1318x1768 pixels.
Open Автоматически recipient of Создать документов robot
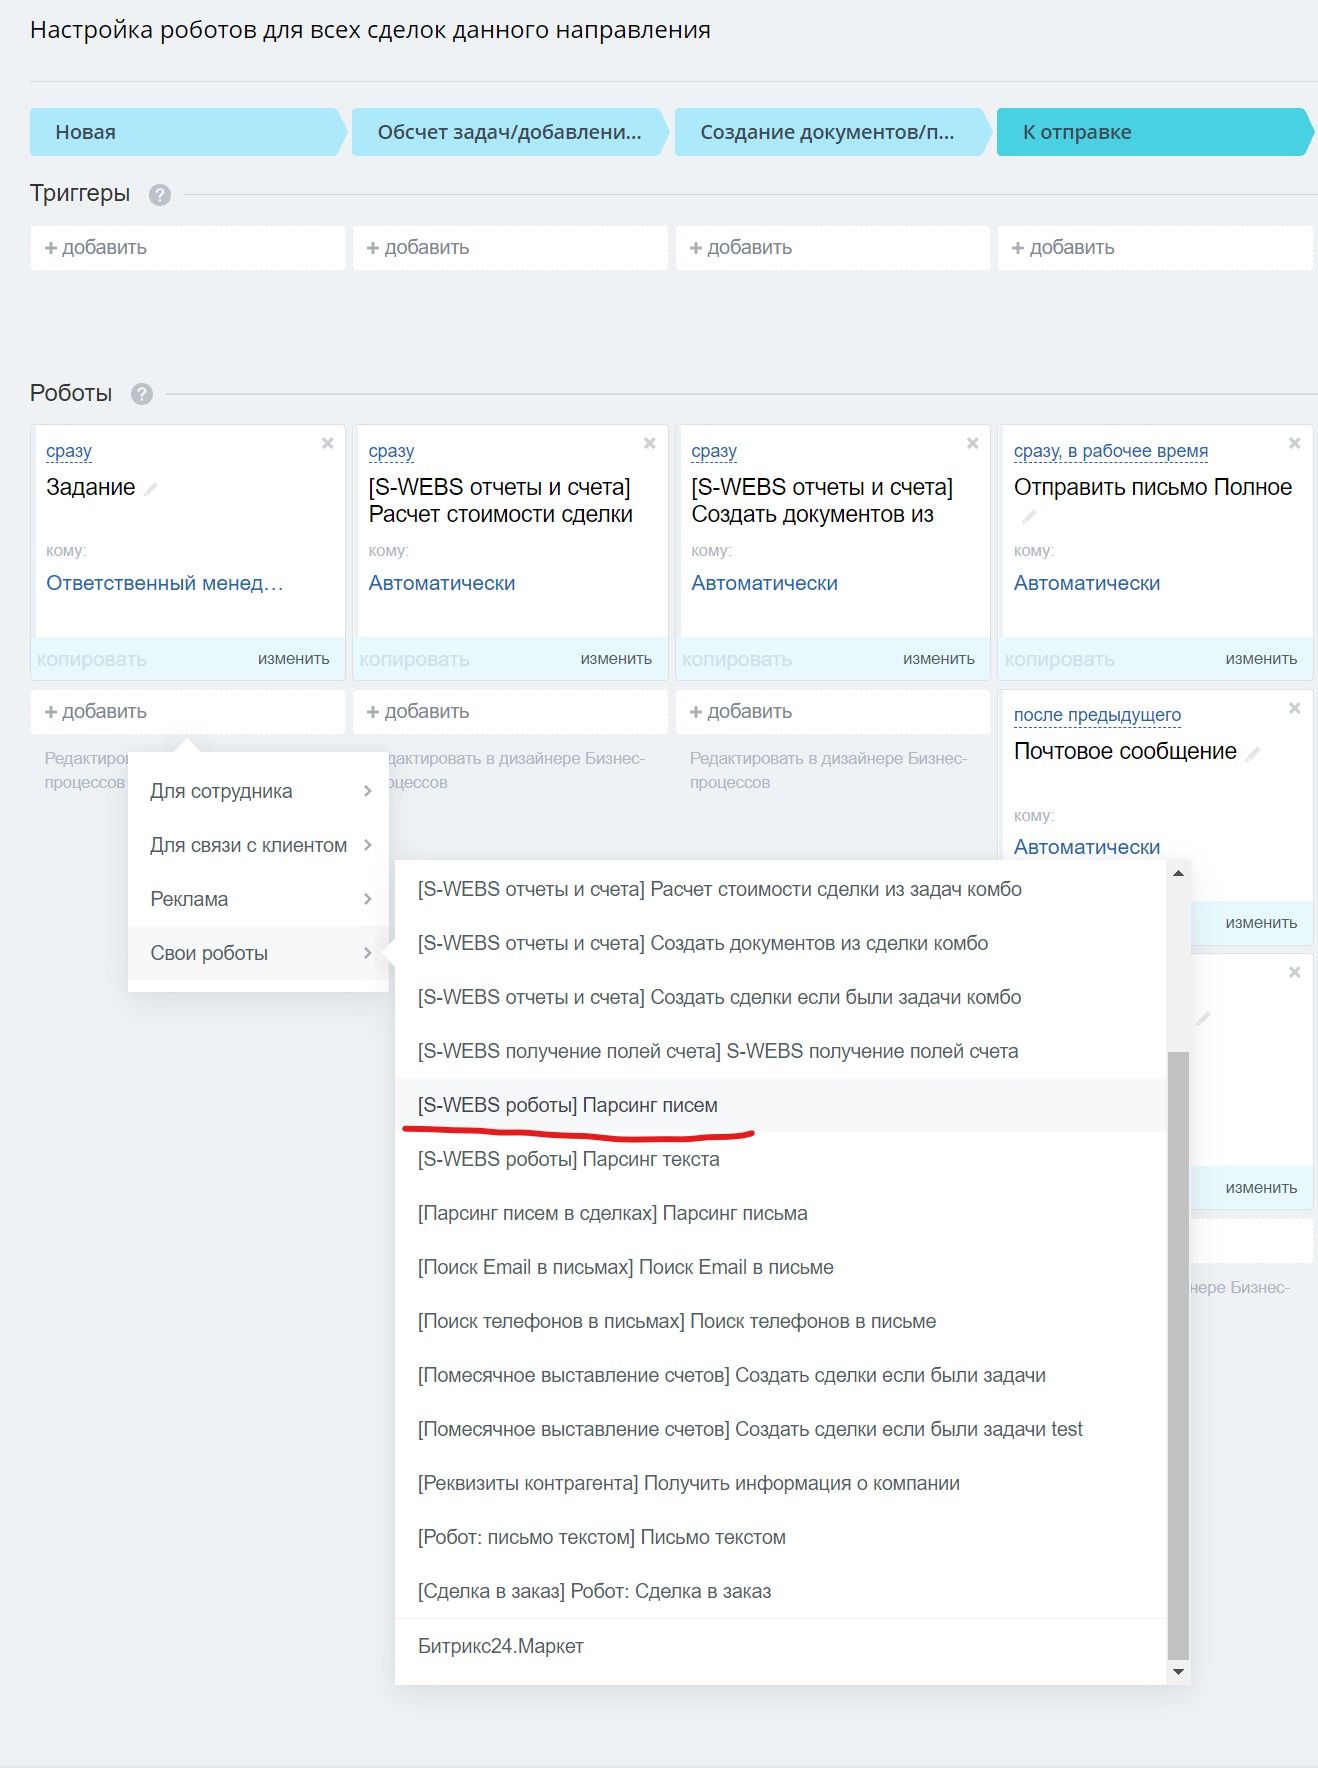[x=765, y=583]
